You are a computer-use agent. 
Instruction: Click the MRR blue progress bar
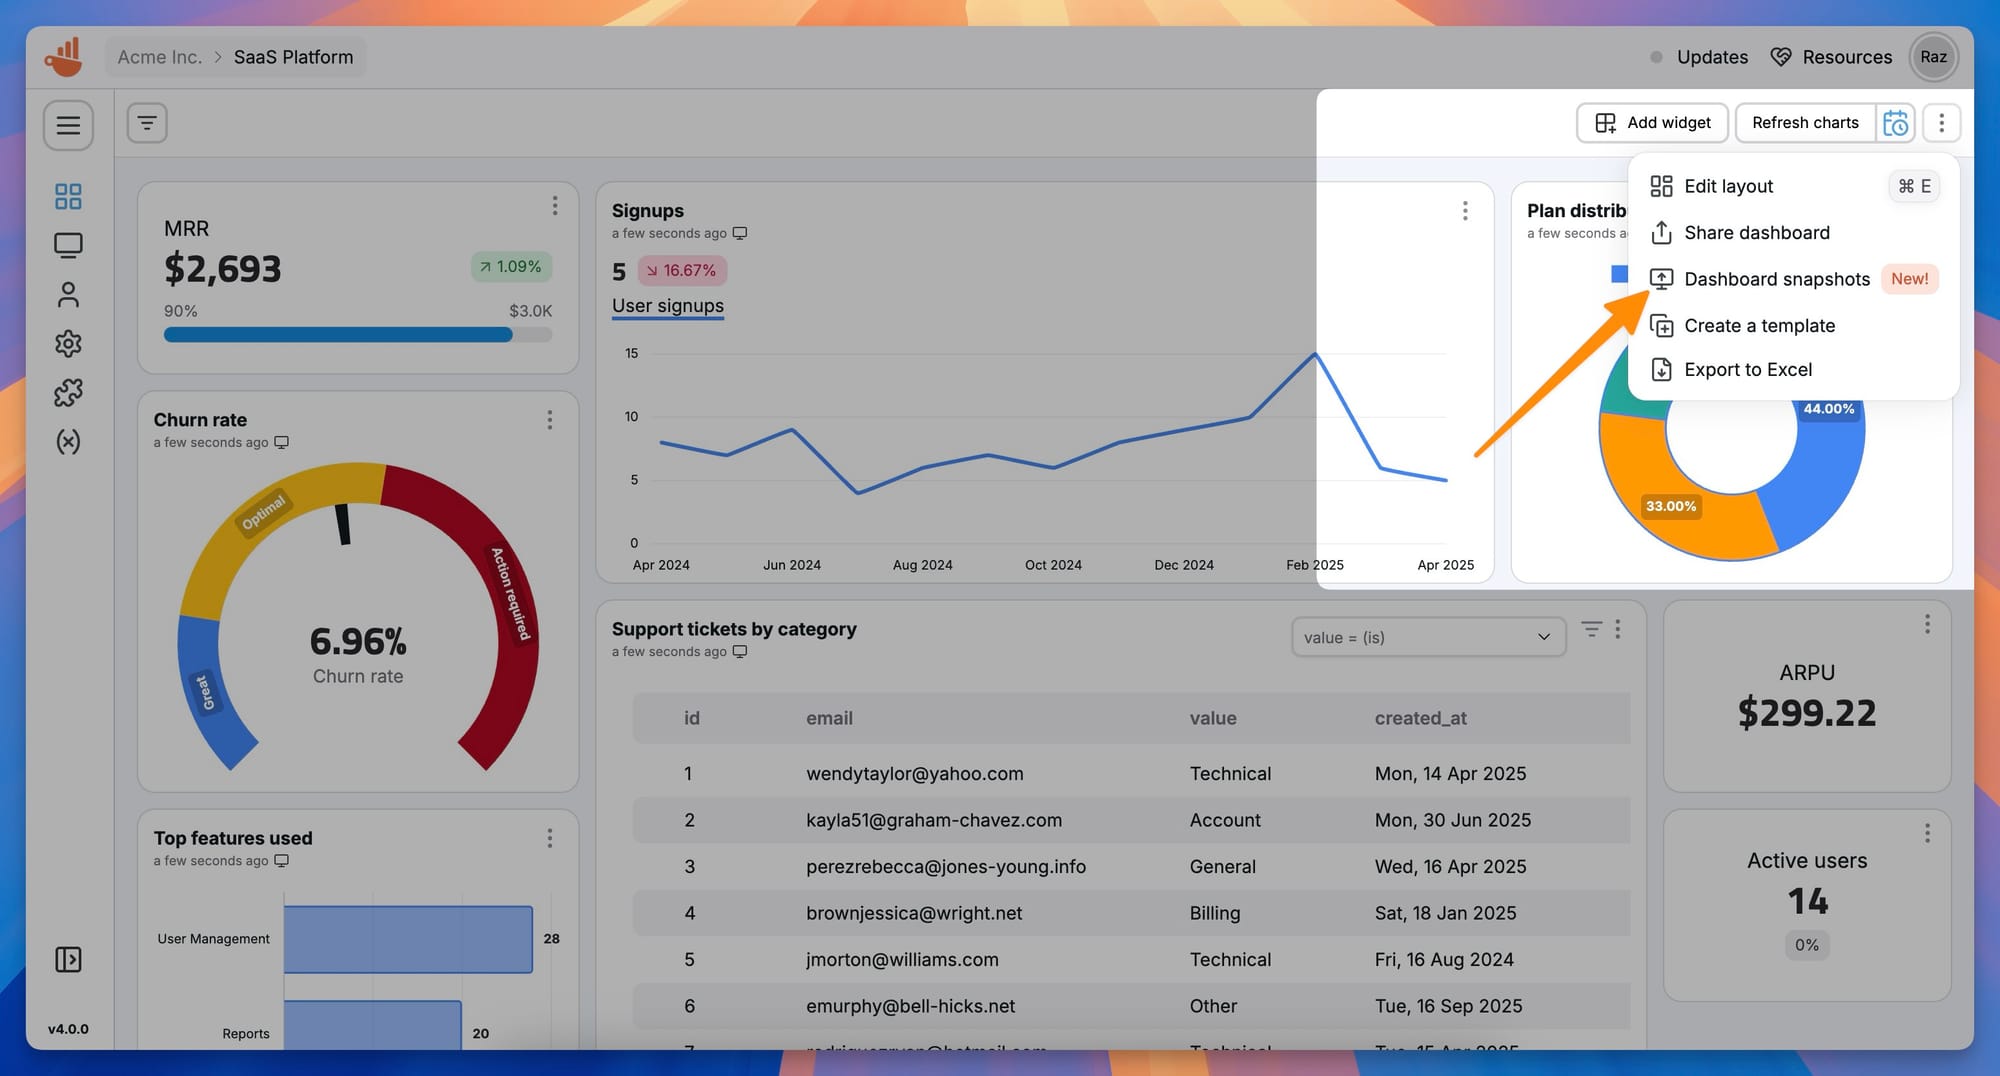click(x=338, y=335)
